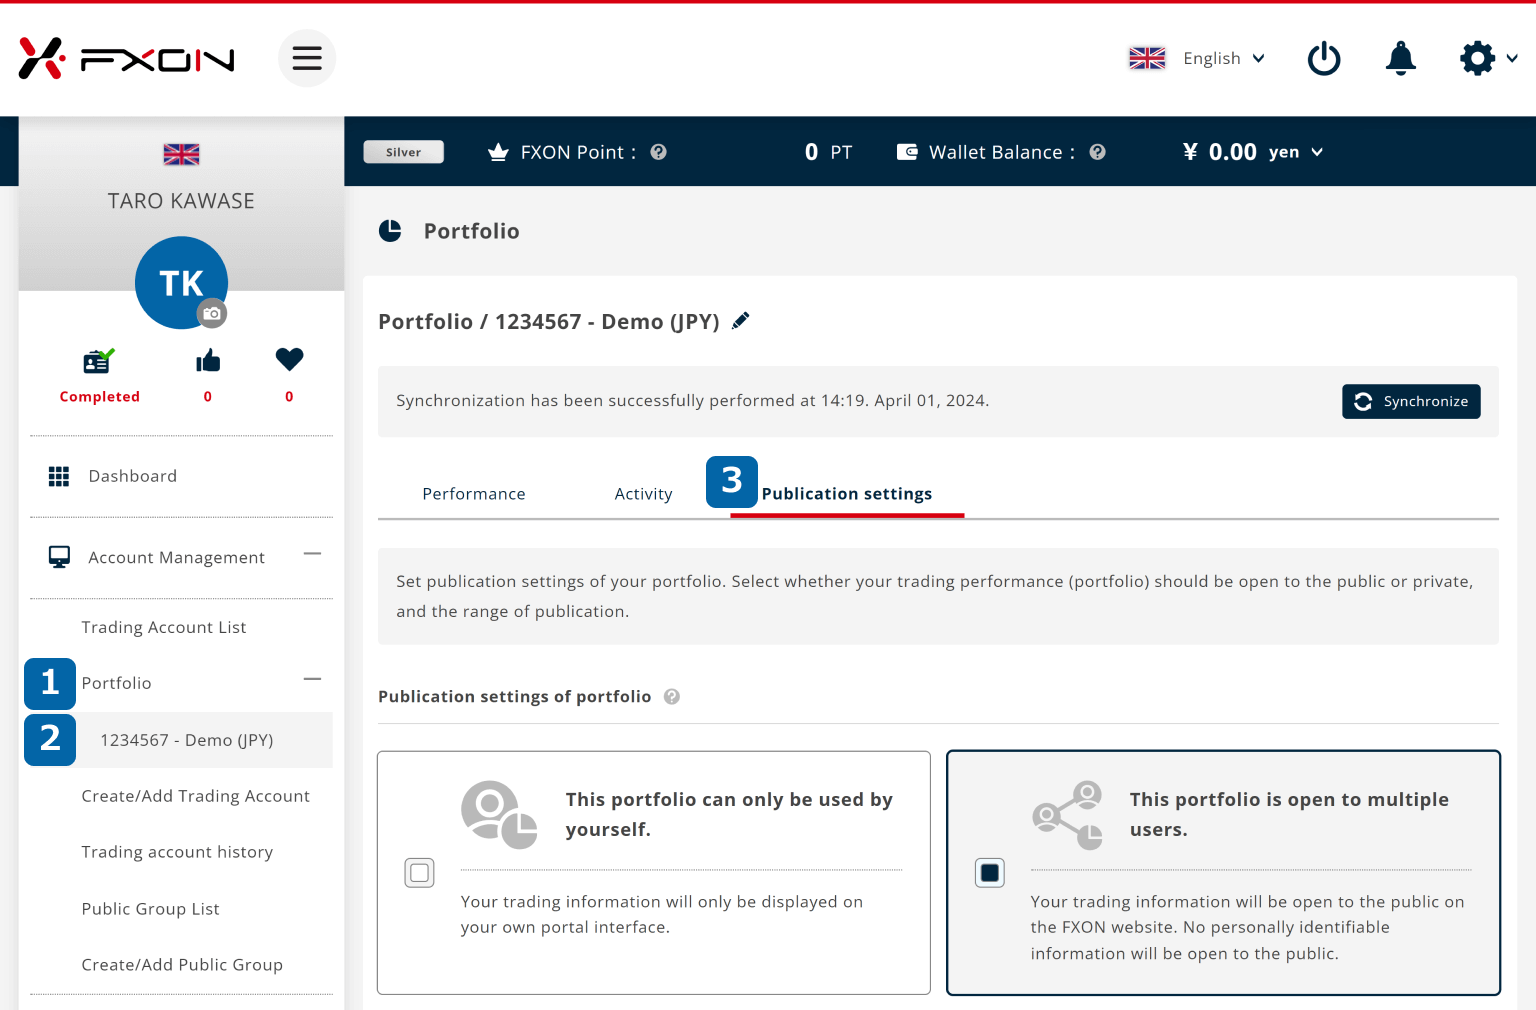Click the pencil edit icon beside portfolio name
This screenshot has height=1010, width=1536.
pos(741,321)
